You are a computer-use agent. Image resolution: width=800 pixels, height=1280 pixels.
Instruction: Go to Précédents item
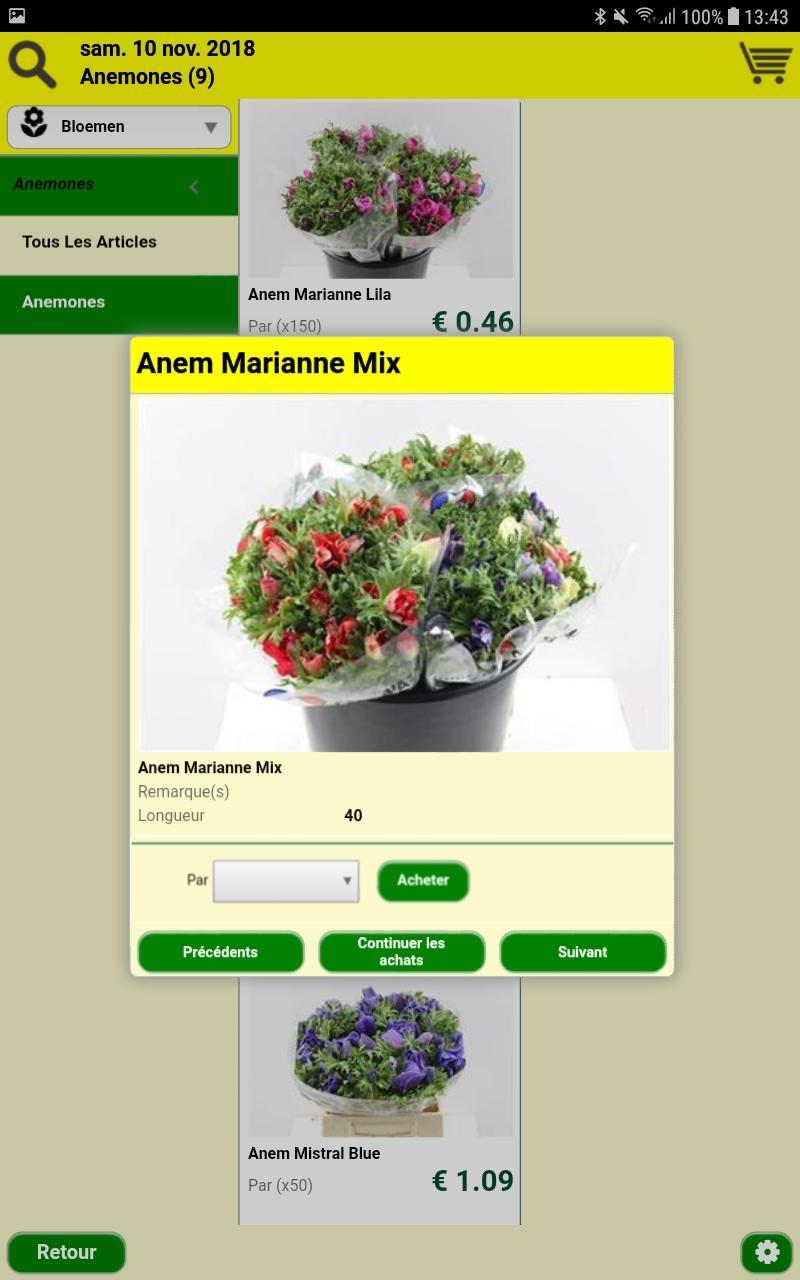tap(221, 952)
